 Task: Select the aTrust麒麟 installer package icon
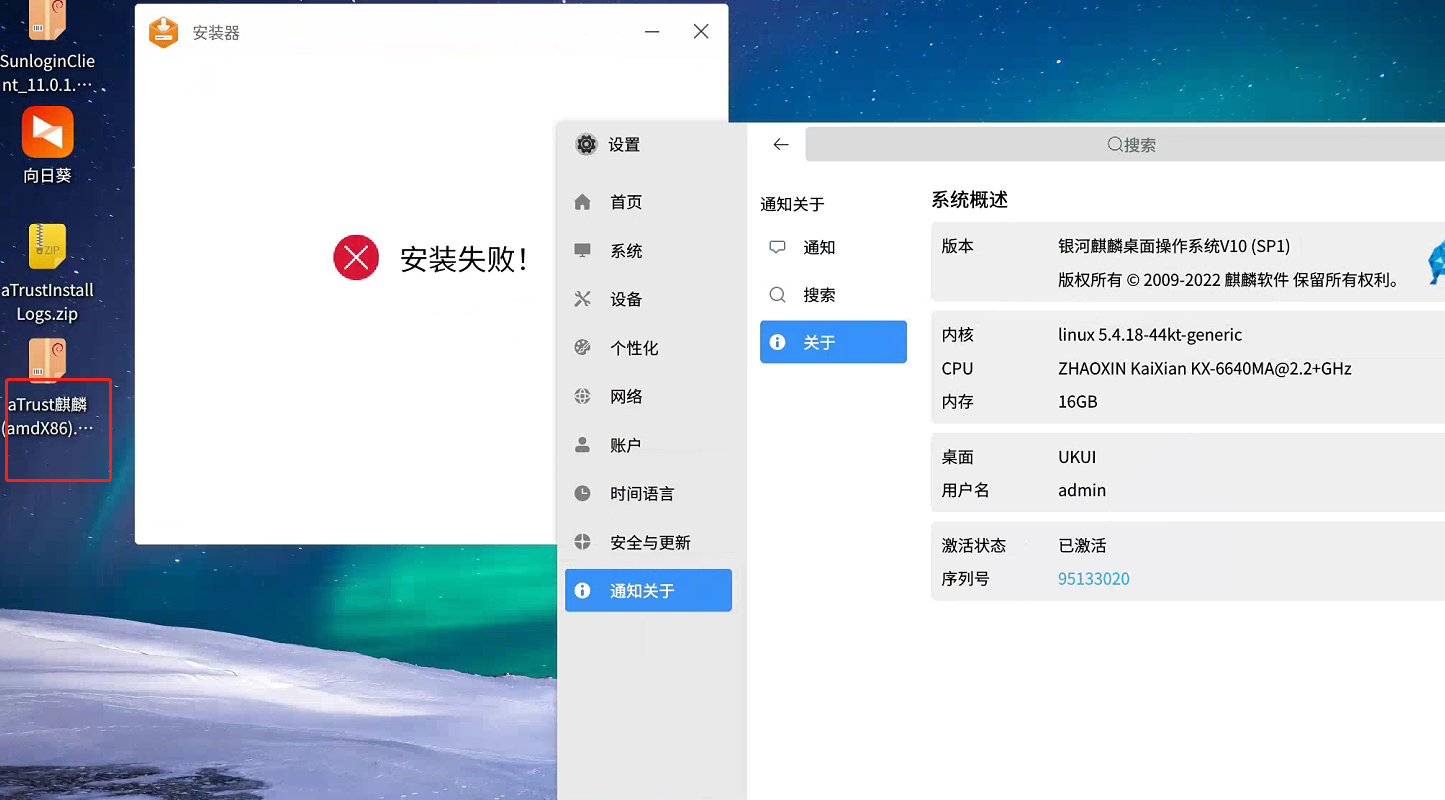(47, 362)
